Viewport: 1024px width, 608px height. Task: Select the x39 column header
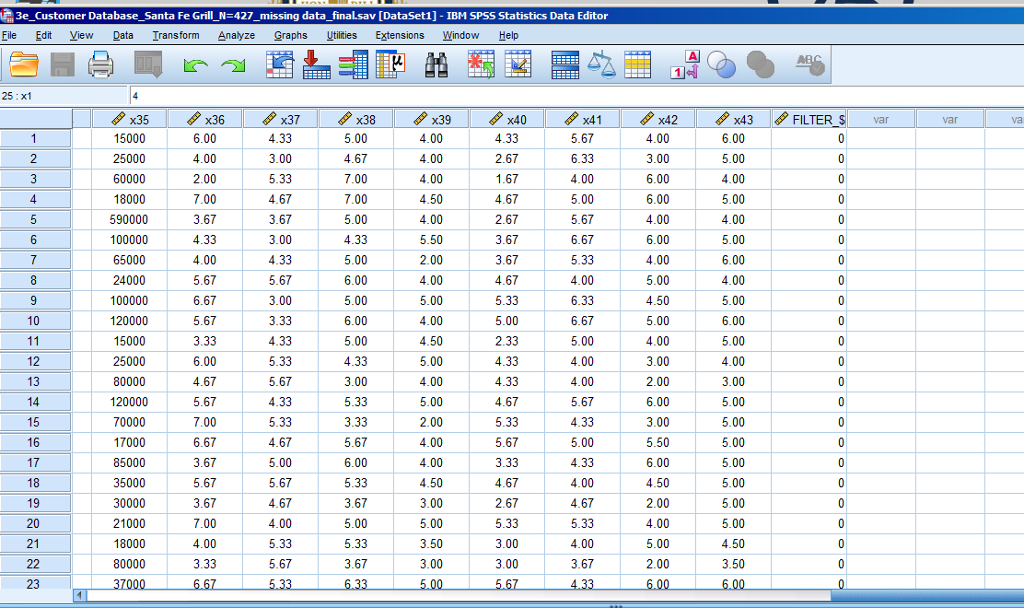click(x=432, y=120)
